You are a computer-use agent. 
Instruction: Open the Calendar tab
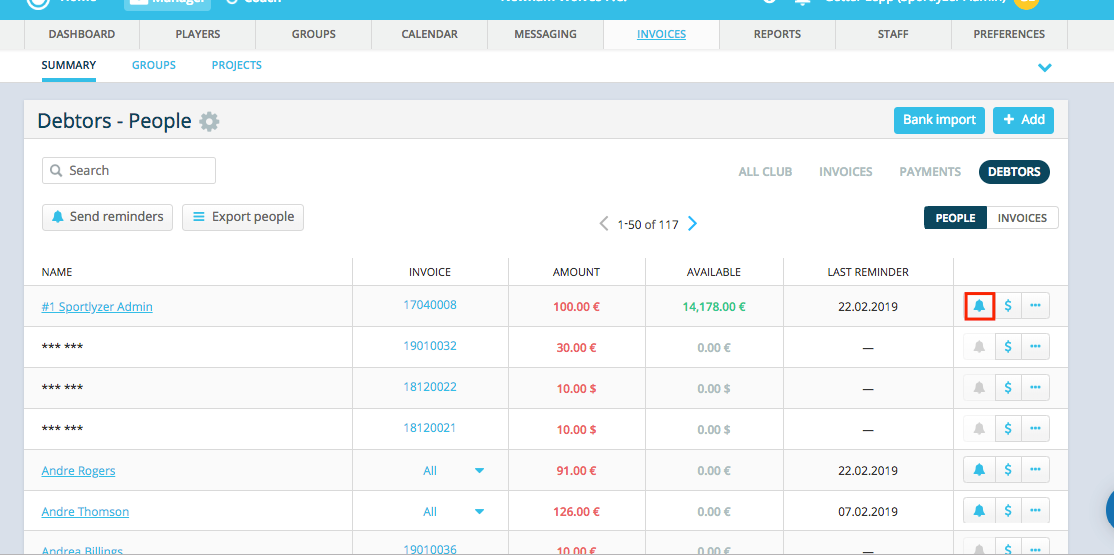coord(429,34)
